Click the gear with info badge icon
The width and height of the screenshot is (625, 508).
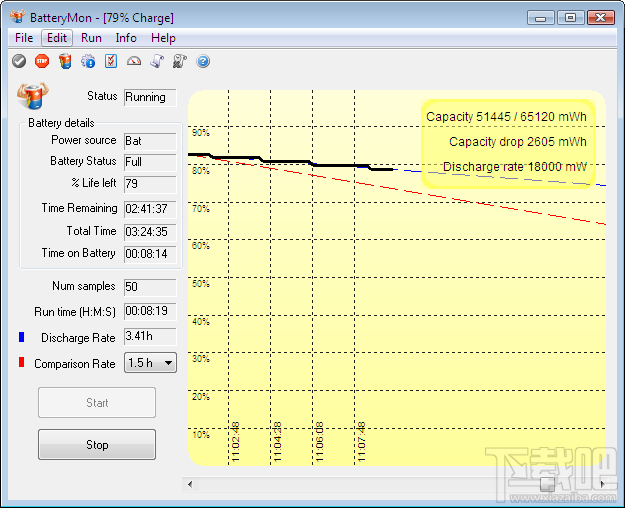pyautogui.click(x=88, y=61)
